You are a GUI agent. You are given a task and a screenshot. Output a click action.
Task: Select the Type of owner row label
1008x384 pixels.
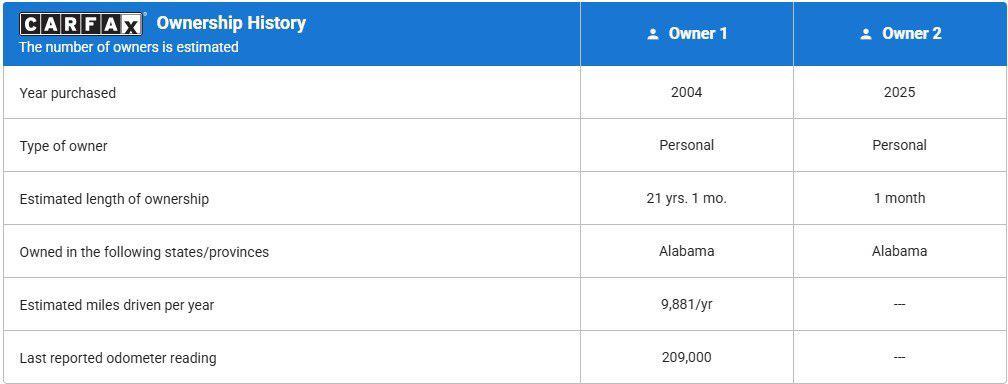coord(63,146)
